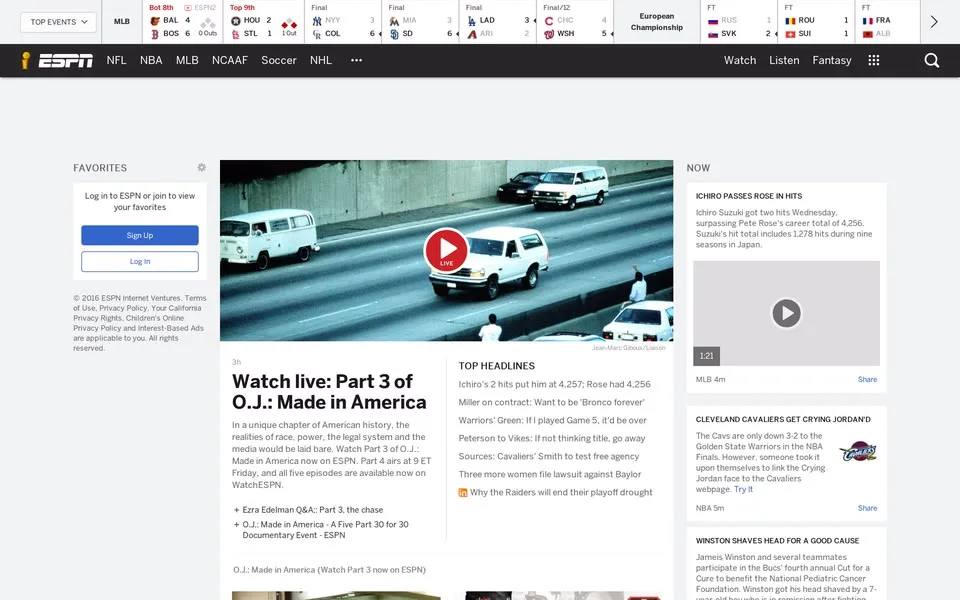The height and width of the screenshot is (600, 960).
Task: Open headline about Ichiro's 2 hits
Action: (554, 384)
